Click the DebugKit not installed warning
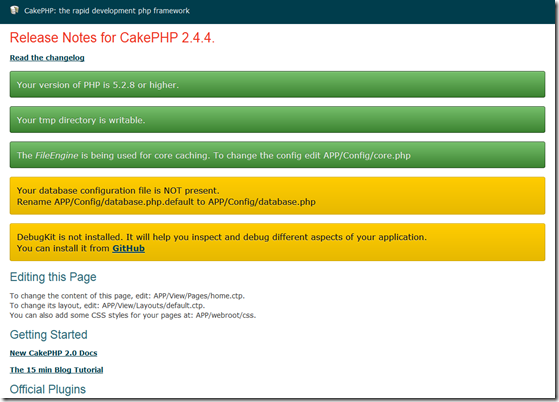 (277, 242)
